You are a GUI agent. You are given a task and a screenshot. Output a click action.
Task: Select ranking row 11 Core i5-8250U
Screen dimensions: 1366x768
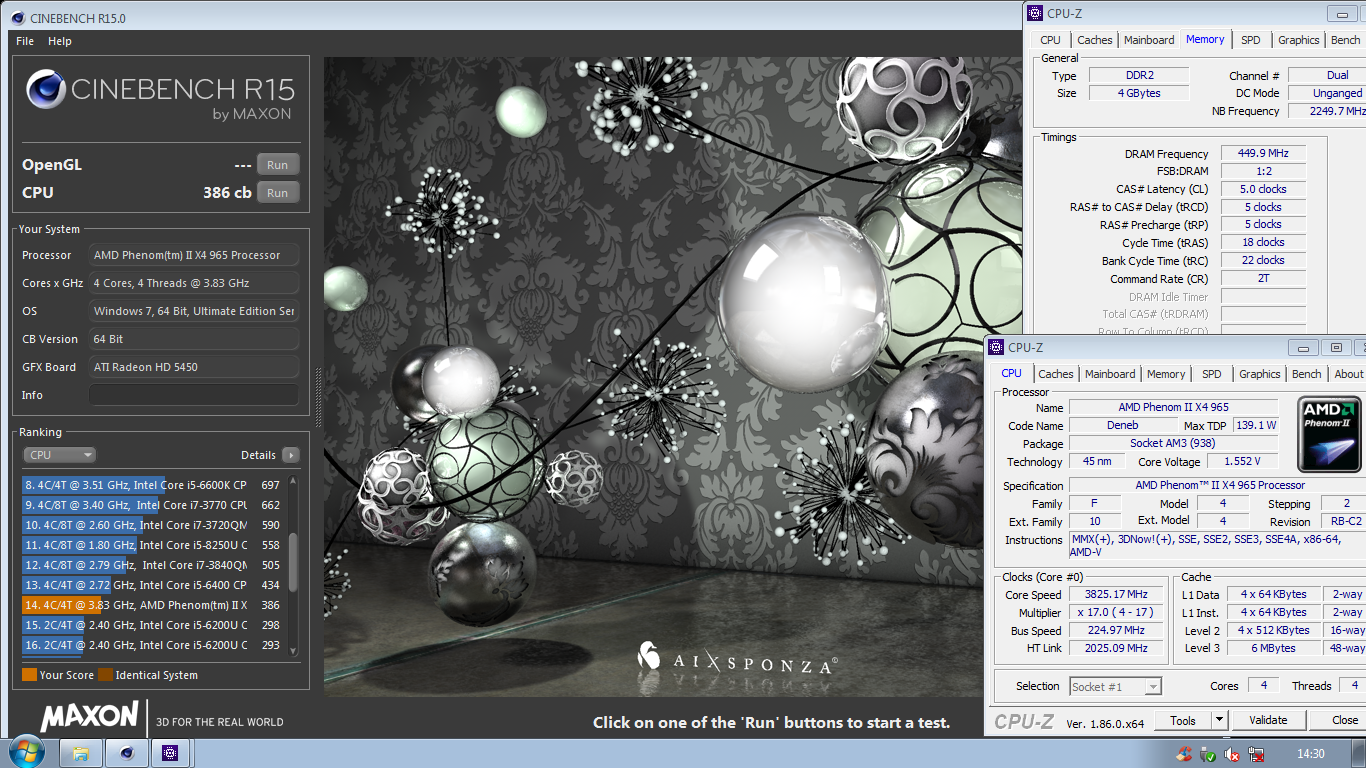pos(152,545)
